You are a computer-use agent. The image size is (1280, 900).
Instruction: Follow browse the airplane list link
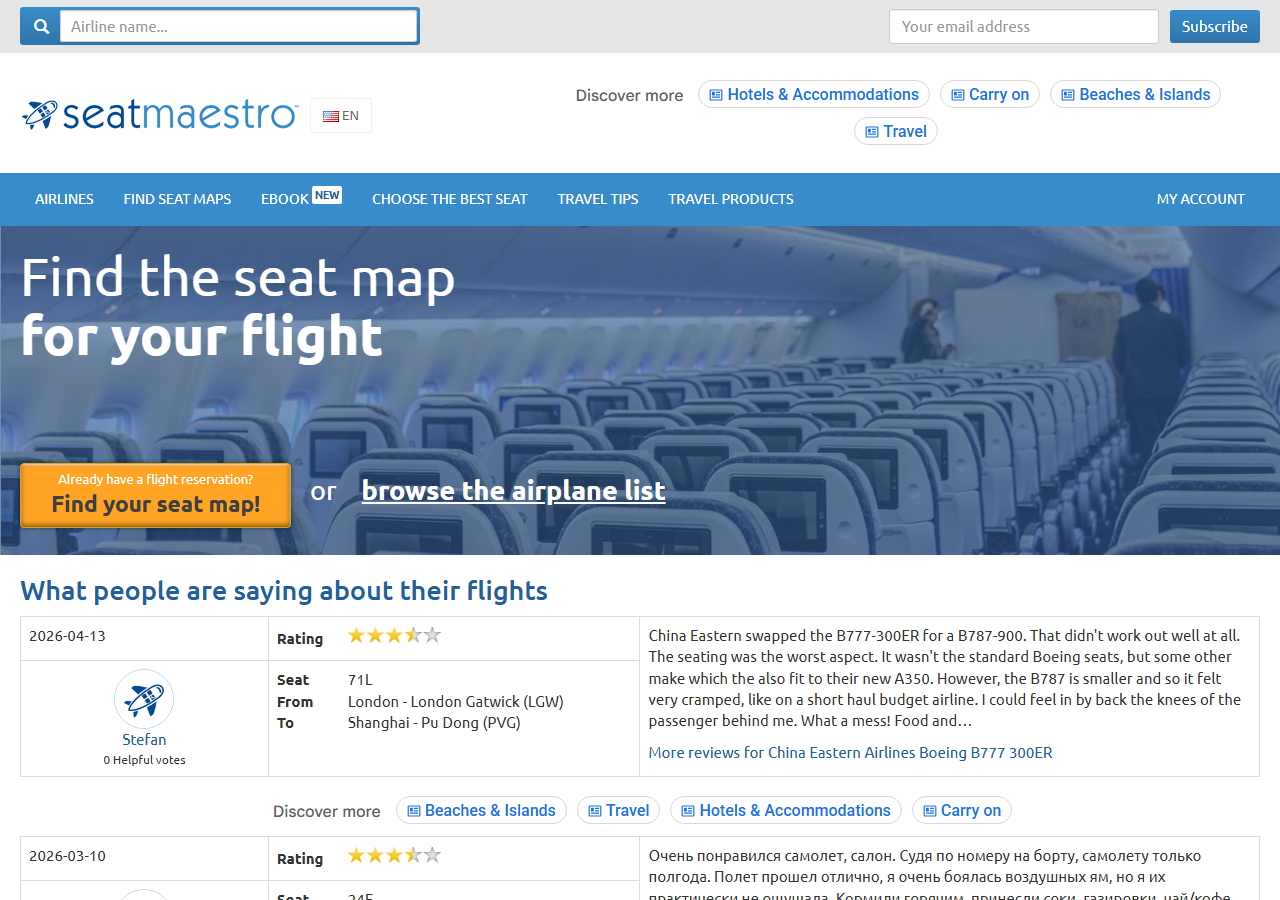513,491
